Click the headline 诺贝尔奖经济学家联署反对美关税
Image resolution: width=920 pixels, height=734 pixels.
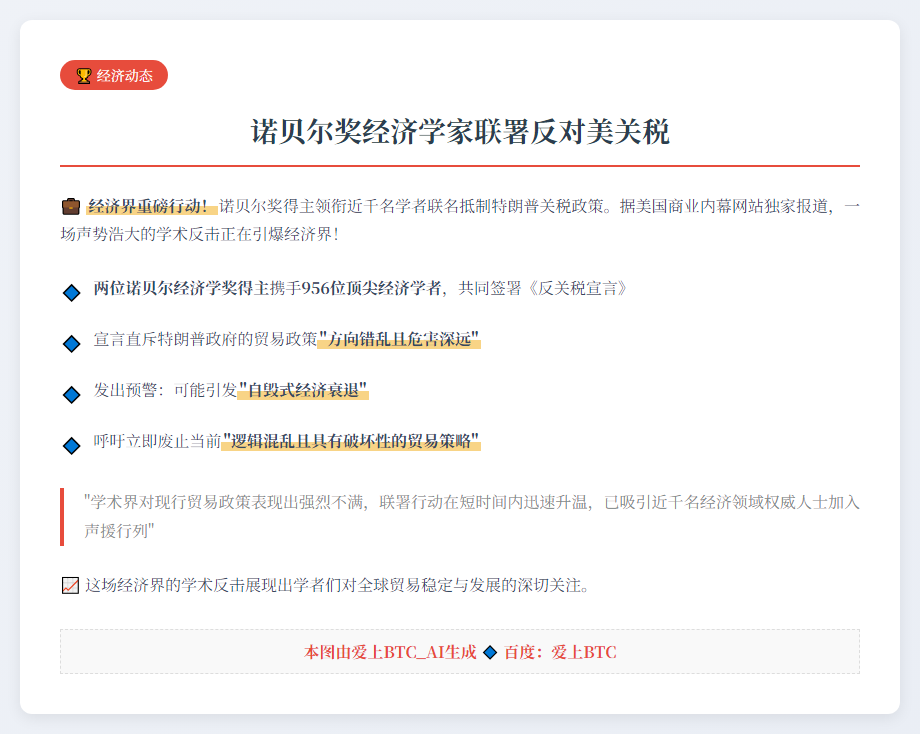(460, 131)
